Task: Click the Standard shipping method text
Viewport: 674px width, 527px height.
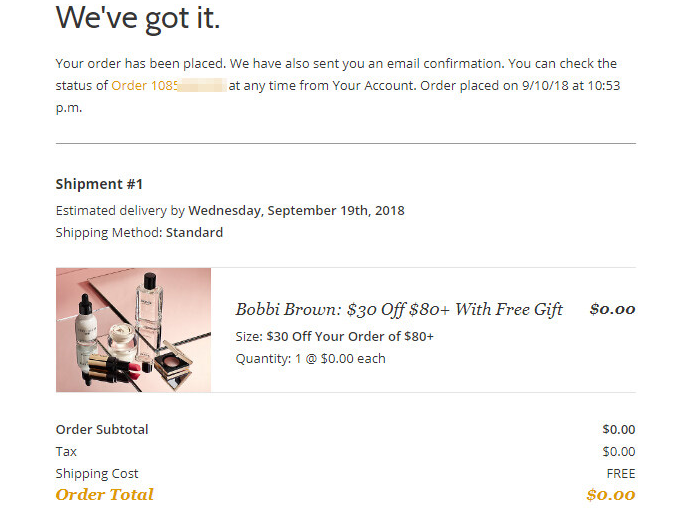Action: click(194, 233)
